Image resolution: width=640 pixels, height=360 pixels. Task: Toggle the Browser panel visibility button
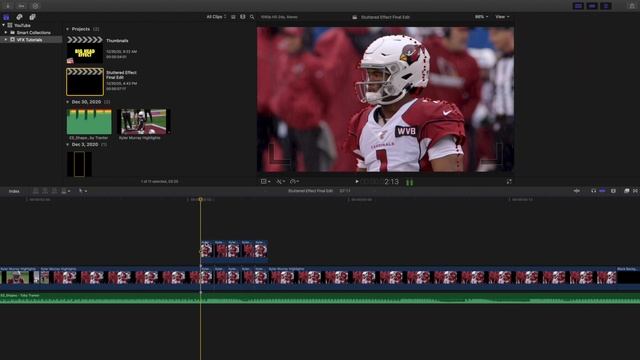click(578, 6)
